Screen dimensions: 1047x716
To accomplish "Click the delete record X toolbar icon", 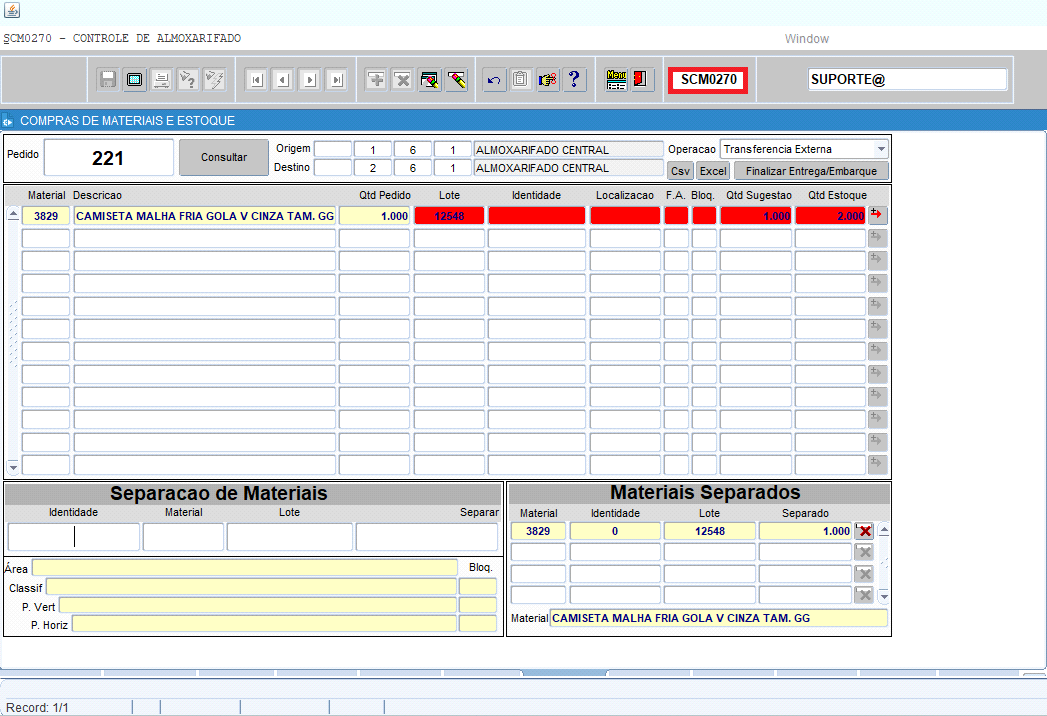I will (403, 80).
